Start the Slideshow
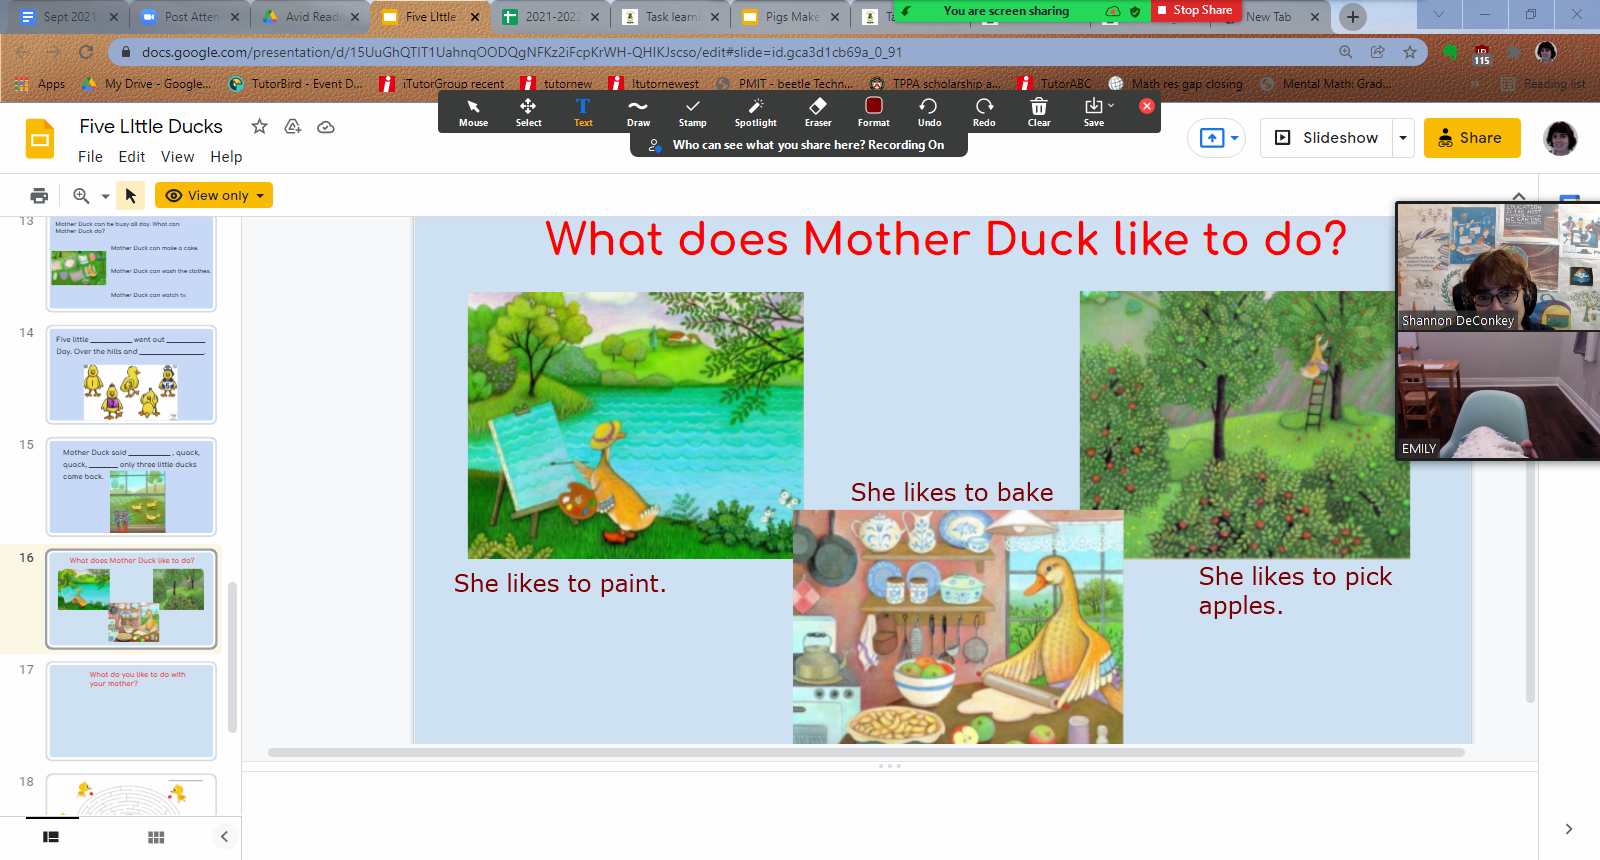This screenshot has height=860, width=1600. 1326,138
